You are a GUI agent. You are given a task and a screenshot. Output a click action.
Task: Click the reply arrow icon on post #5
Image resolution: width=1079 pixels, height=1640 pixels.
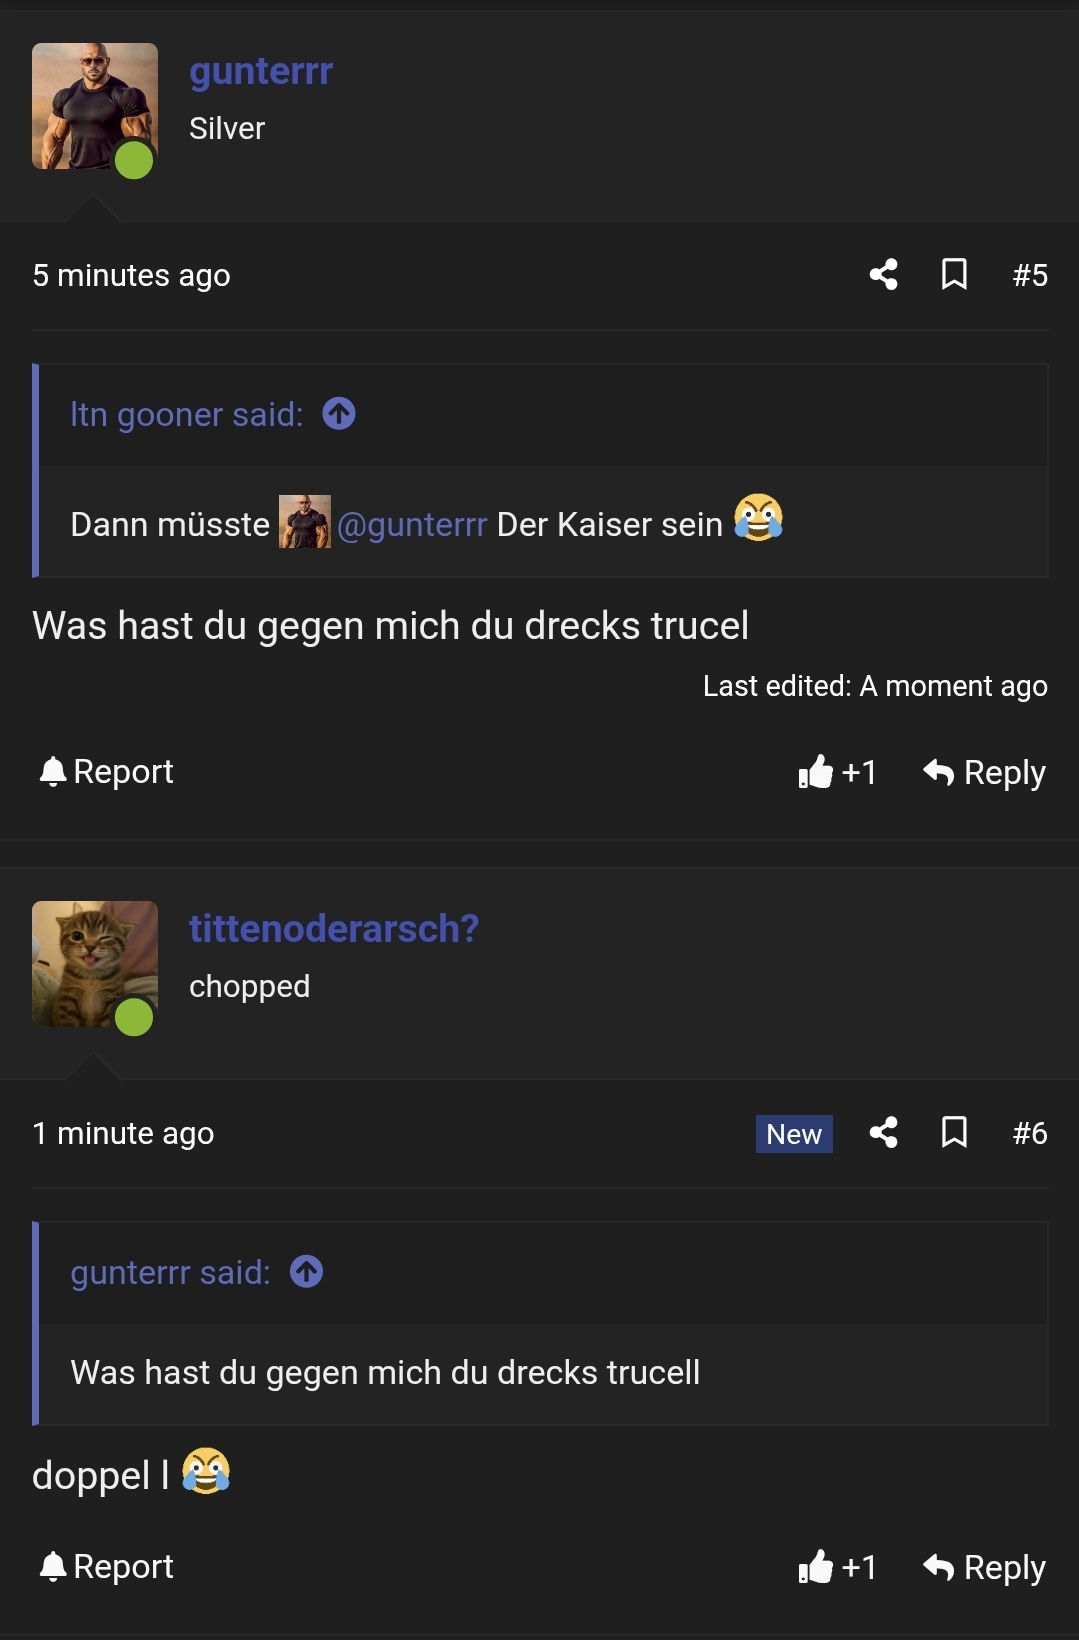pyautogui.click(x=938, y=771)
